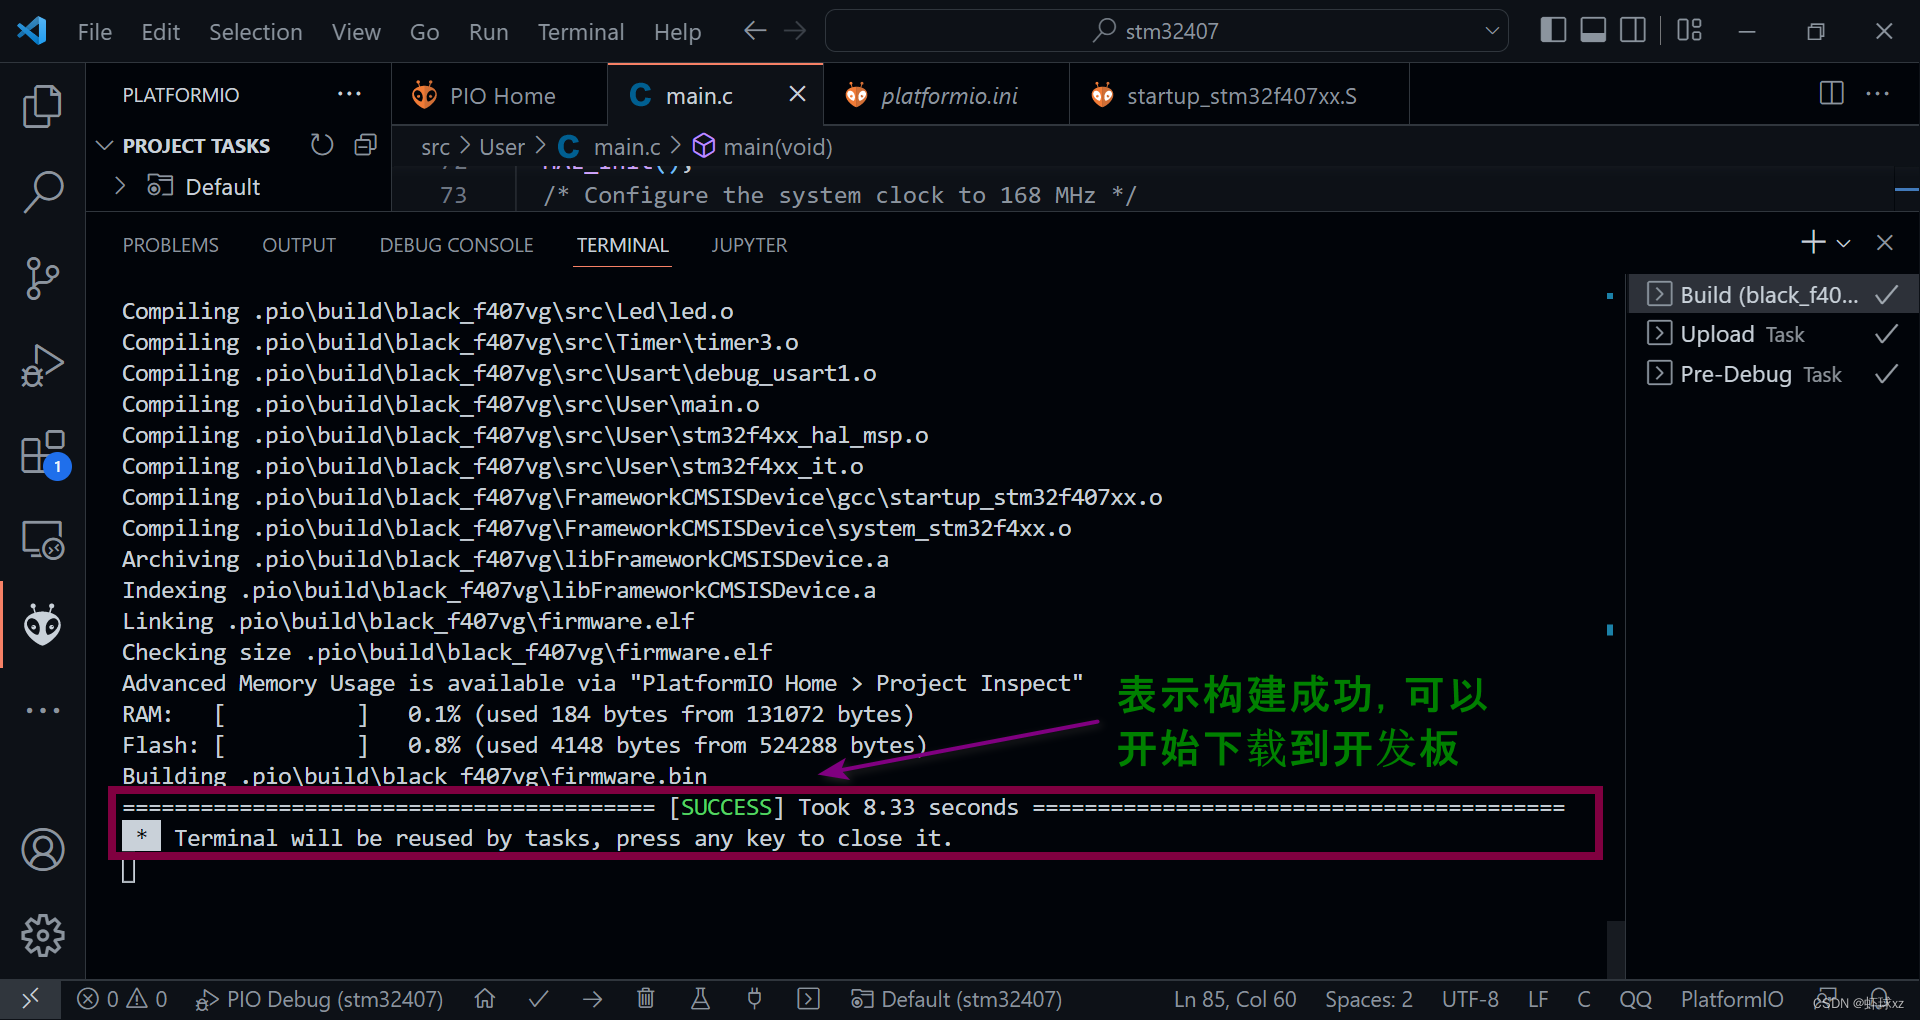The width and height of the screenshot is (1920, 1020).
Task: Split the editor right
Action: pyautogui.click(x=1831, y=94)
